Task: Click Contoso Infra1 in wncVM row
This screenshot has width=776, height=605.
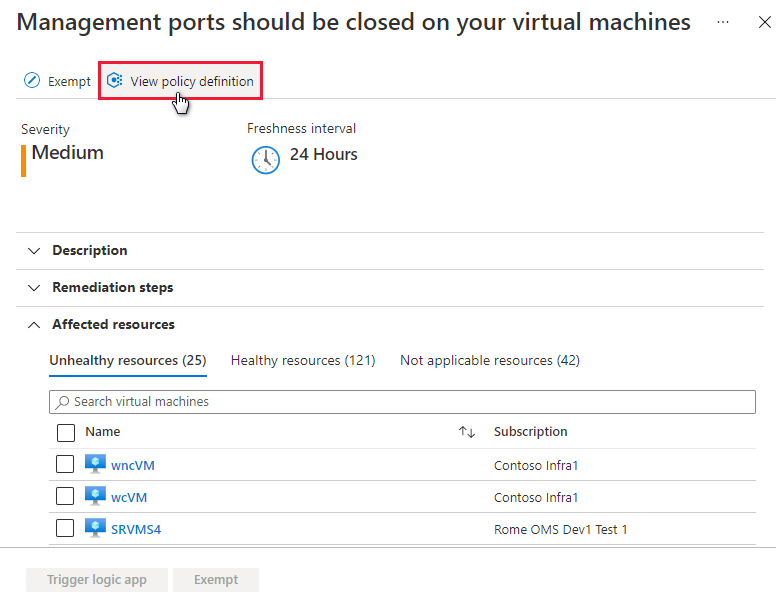Action: pyautogui.click(x=536, y=465)
